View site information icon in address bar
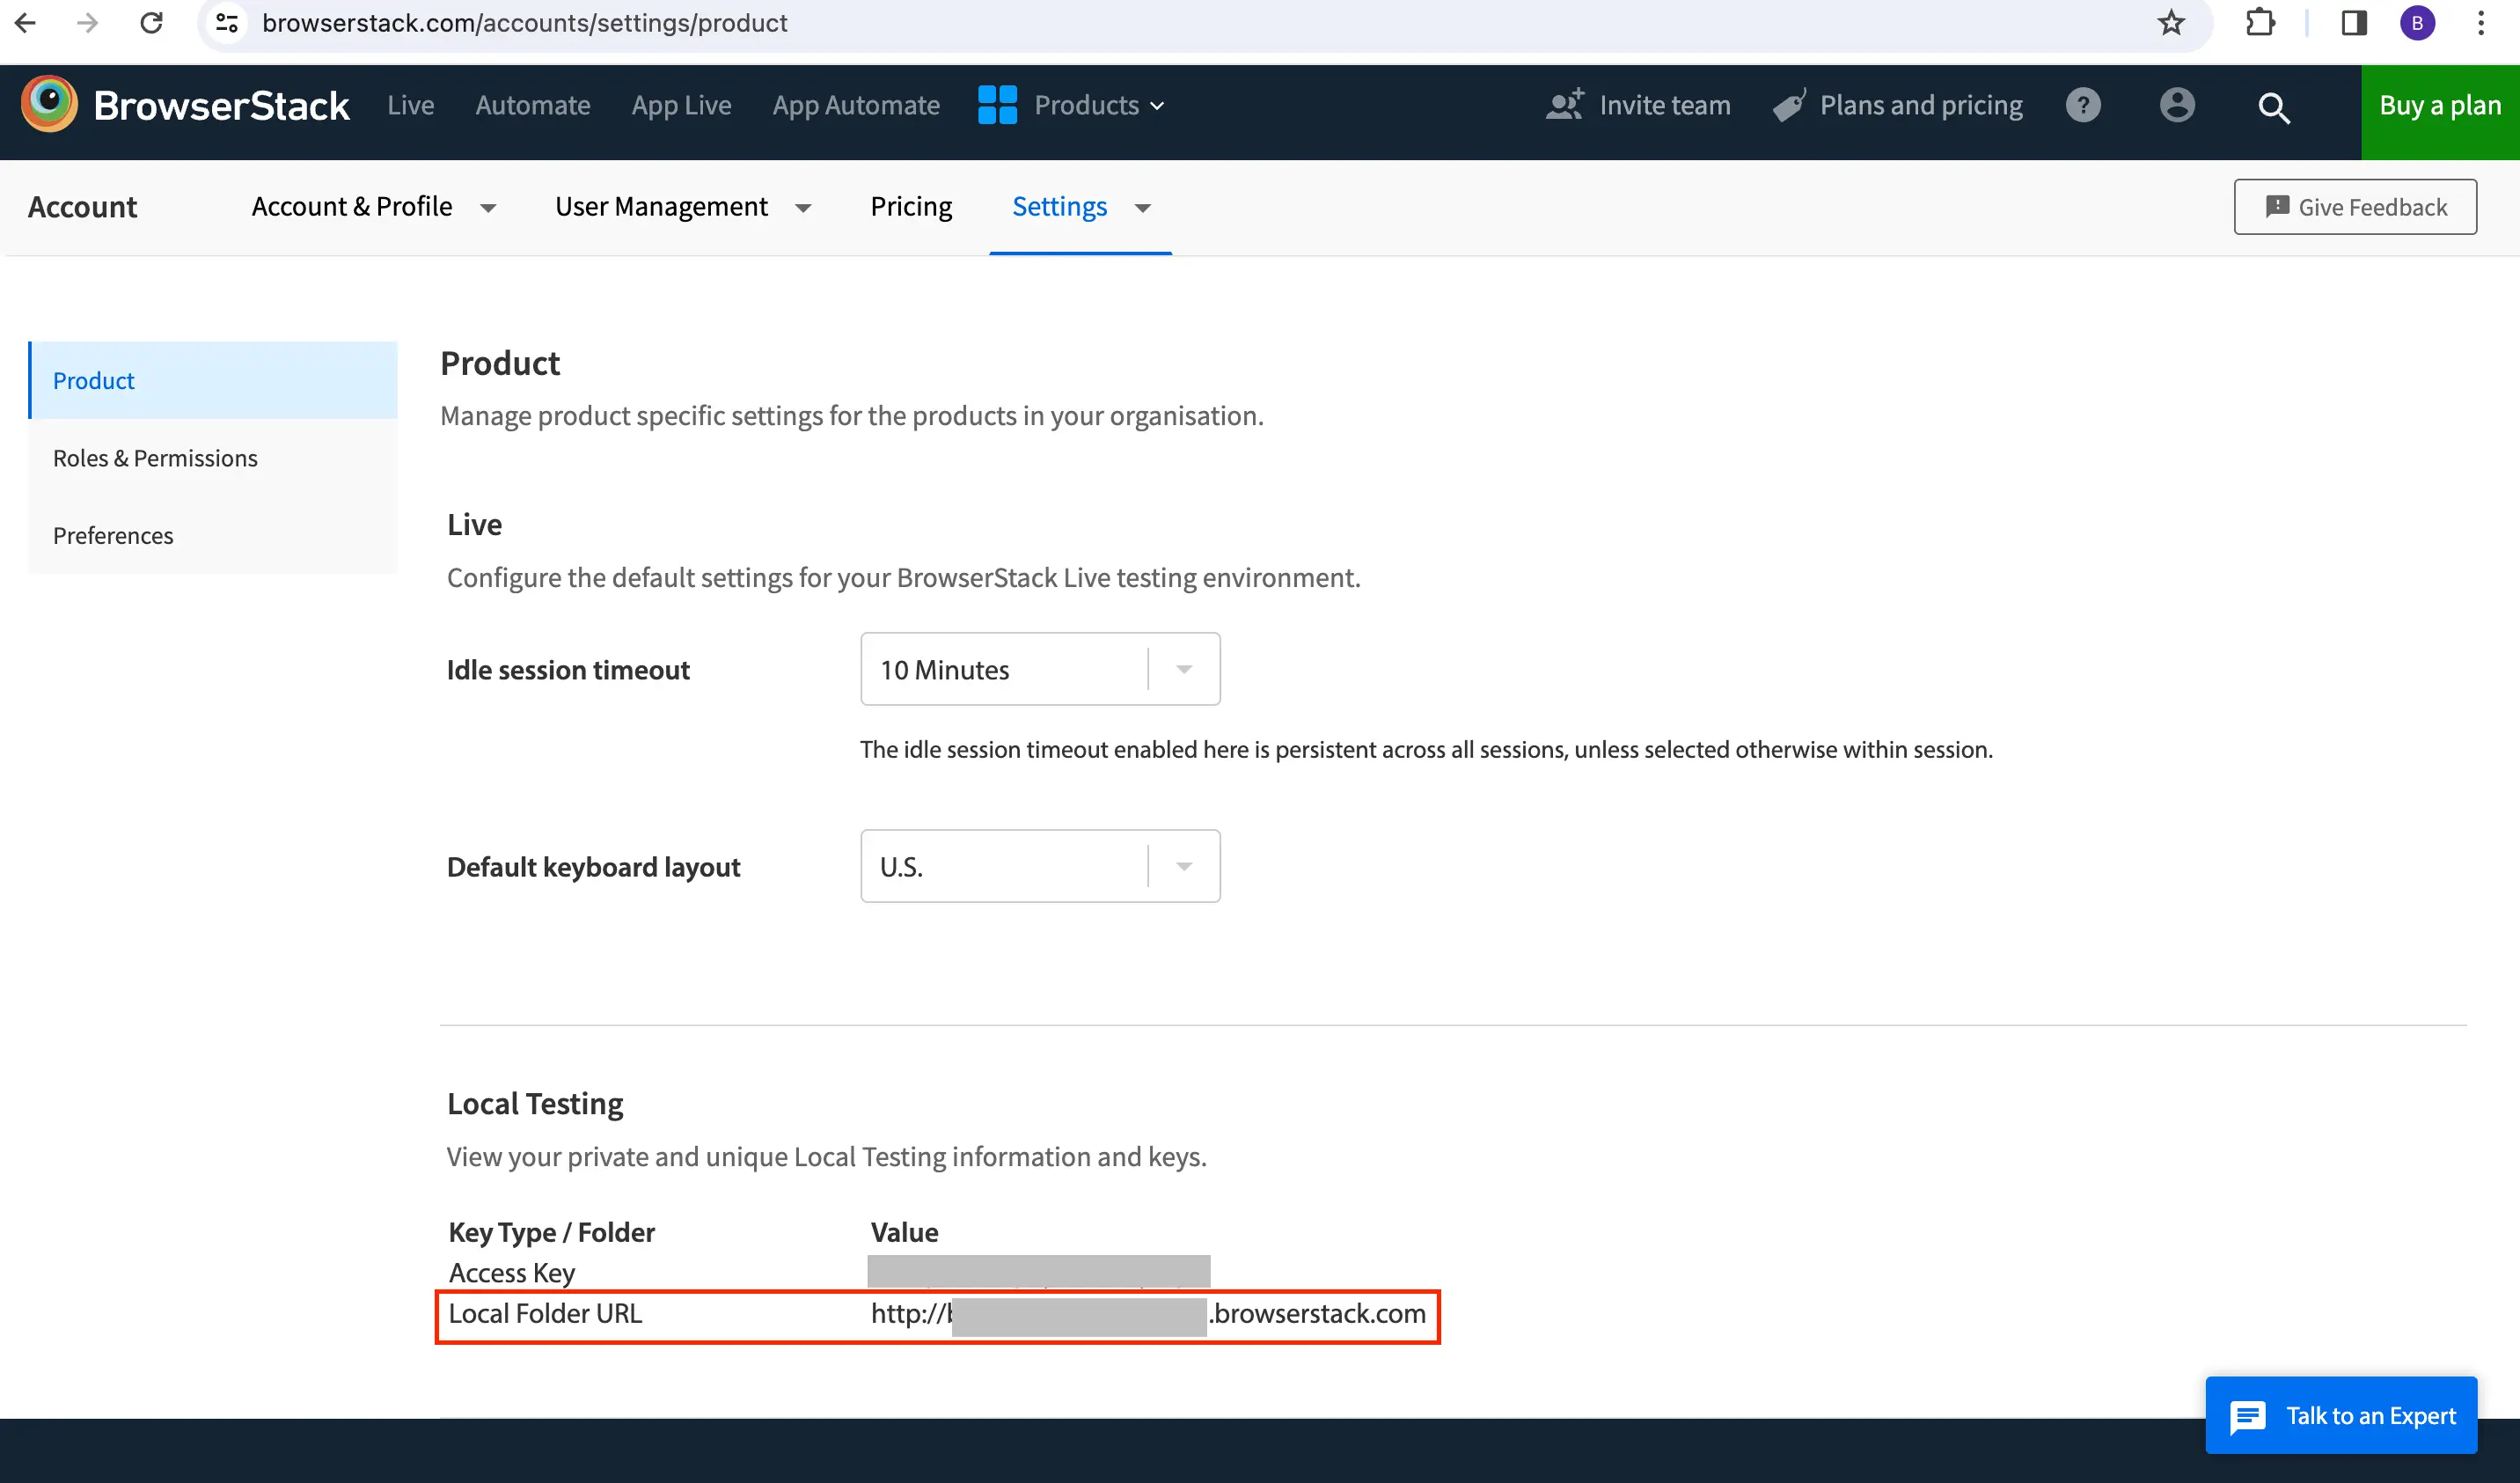The width and height of the screenshot is (2520, 1483). (x=228, y=23)
